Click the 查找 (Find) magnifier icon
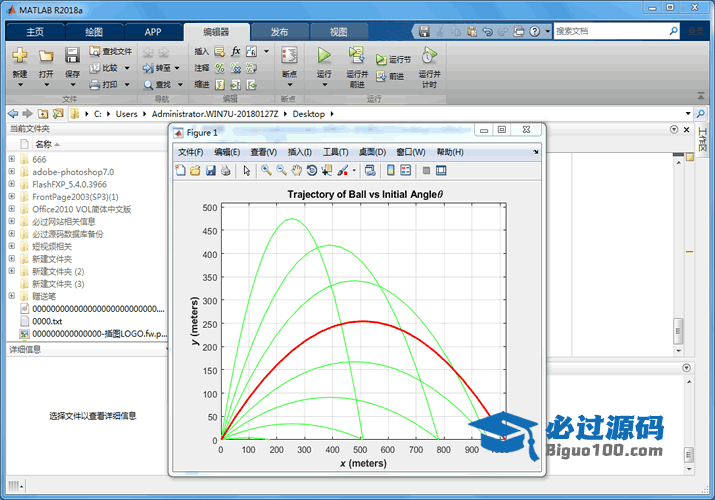This screenshot has height=500, width=715. pyautogui.click(x=149, y=85)
